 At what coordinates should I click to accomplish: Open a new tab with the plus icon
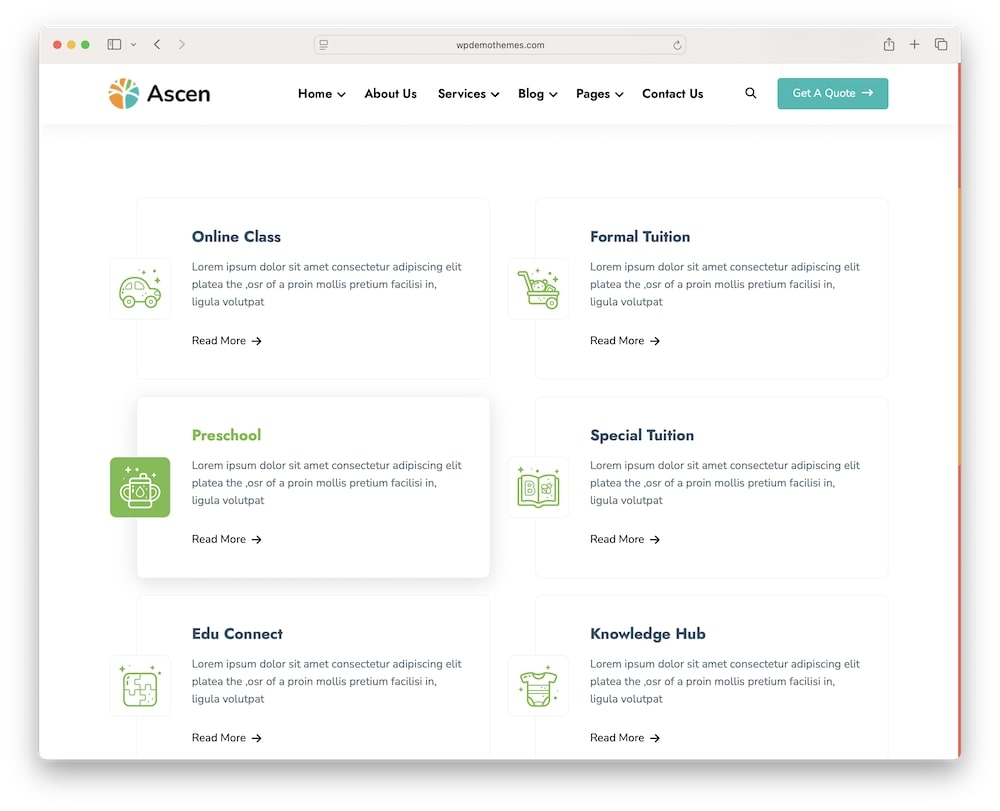915,44
